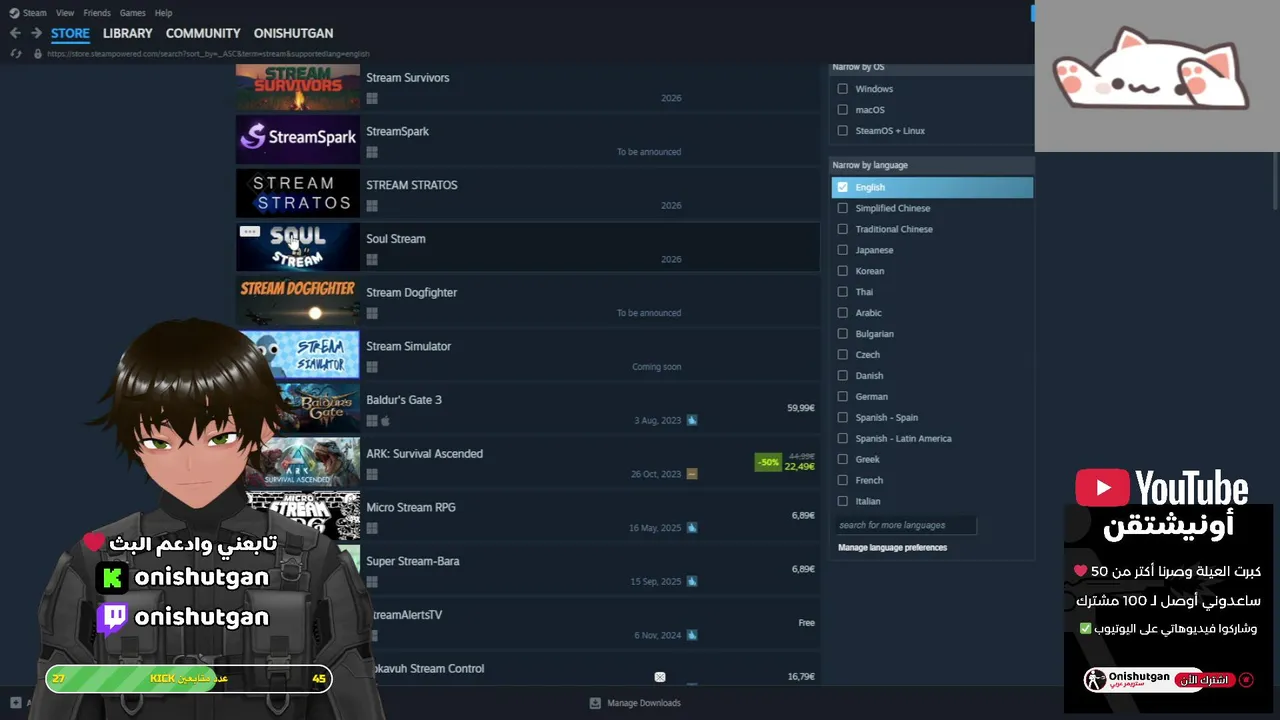Switch to the COMMUNITY tab
Image resolution: width=1280 pixels, height=720 pixels.
203,33
